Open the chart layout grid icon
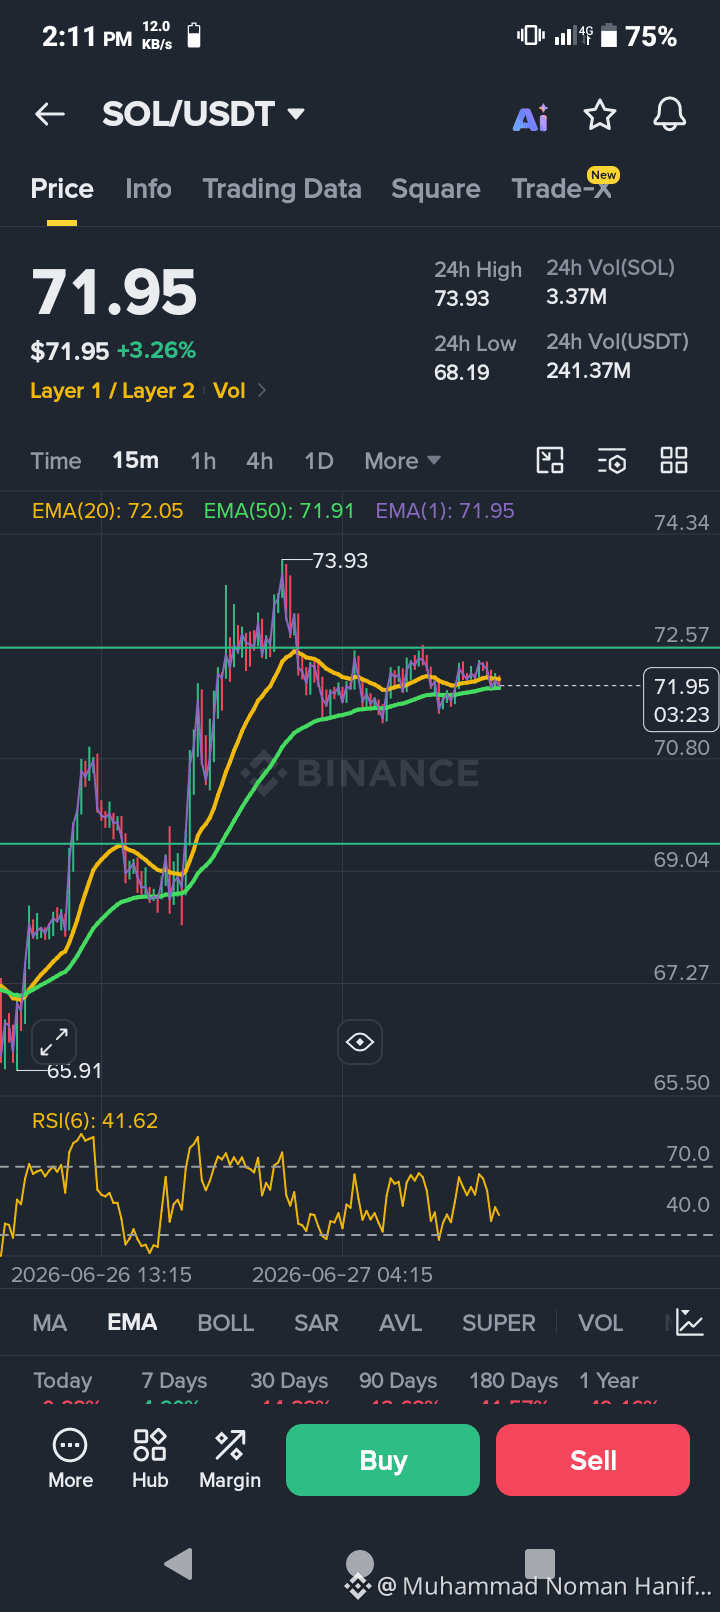Viewport: 720px width, 1612px height. pyautogui.click(x=674, y=460)
